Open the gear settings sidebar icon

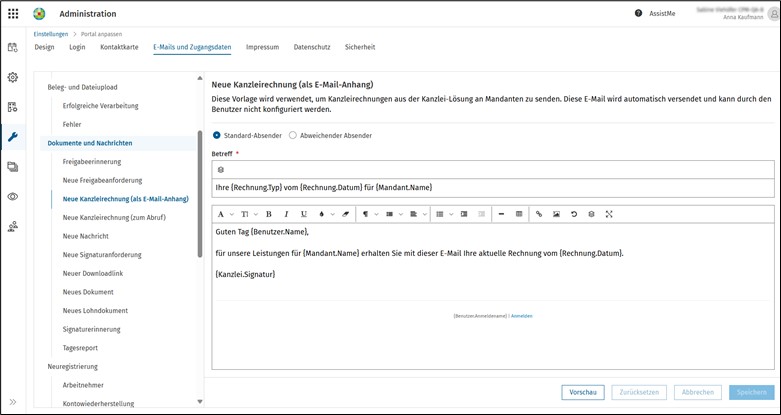click(12, 77)
